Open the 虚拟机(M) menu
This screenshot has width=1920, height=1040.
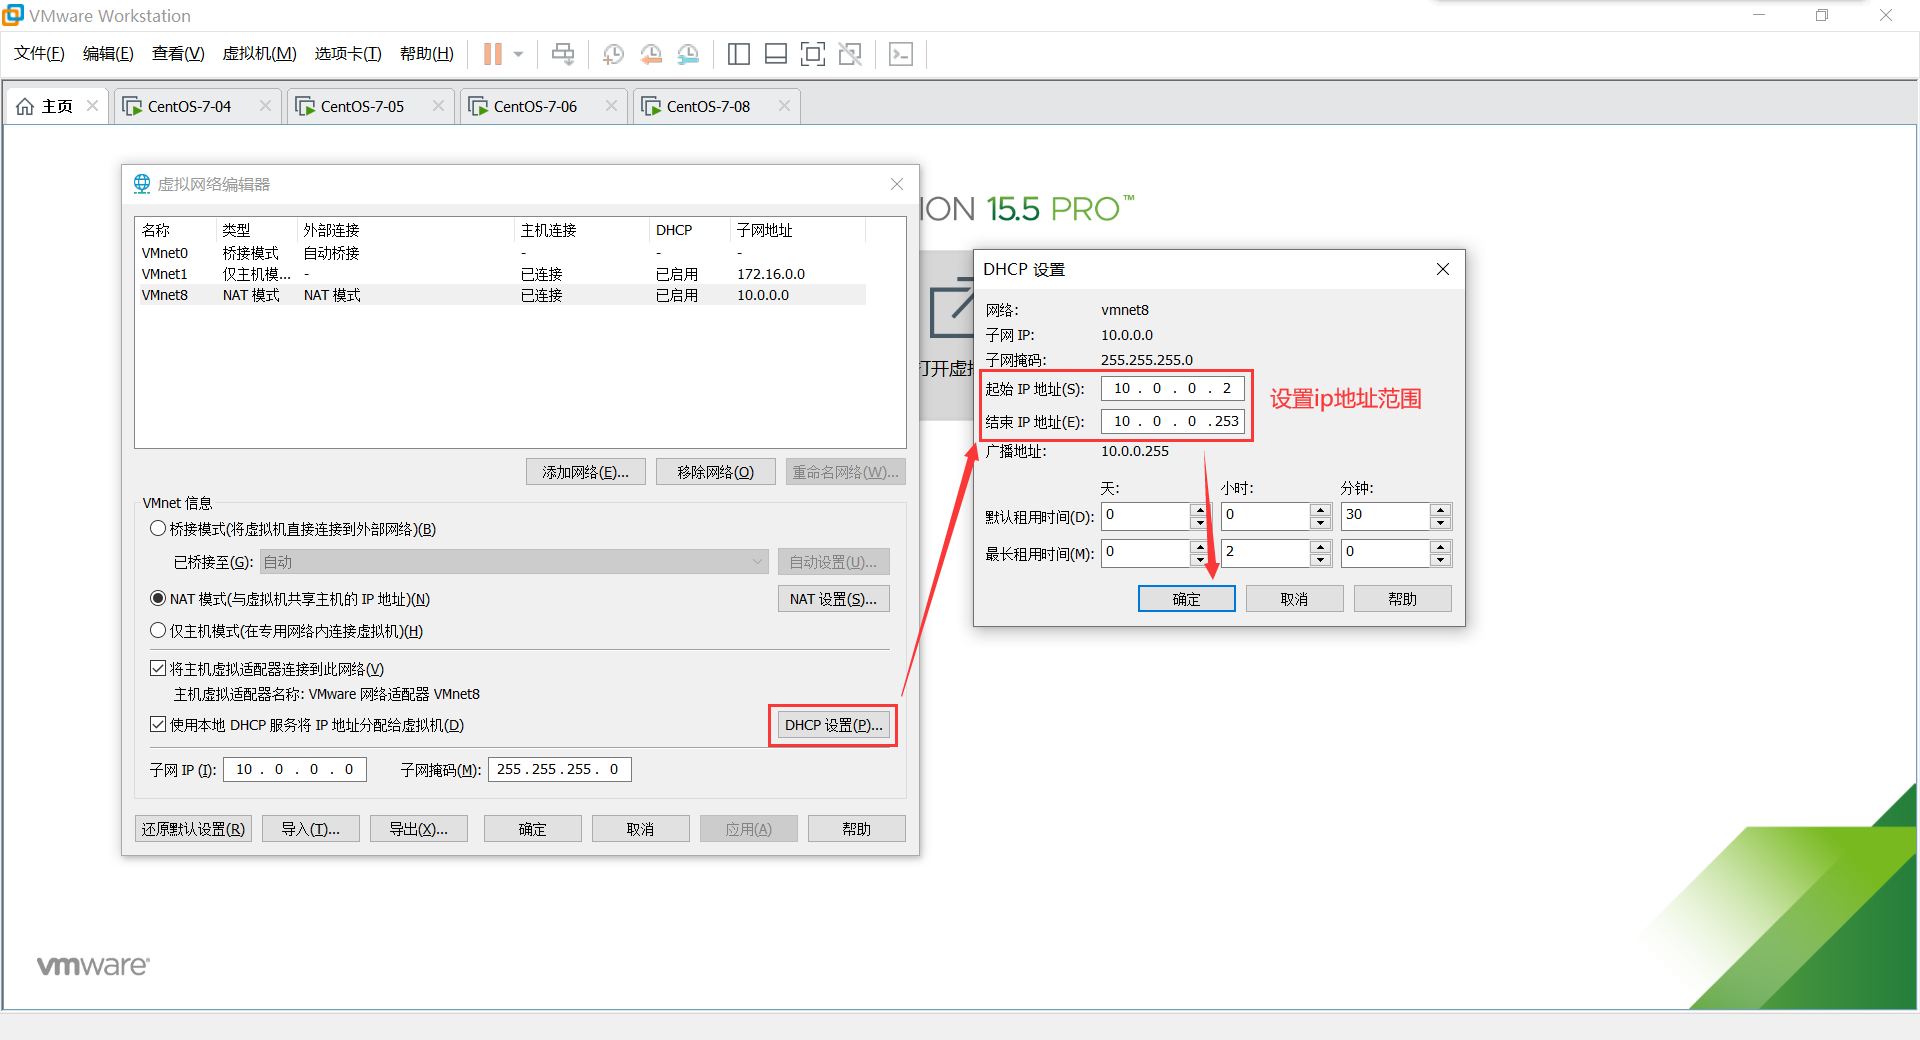point(259,54)
